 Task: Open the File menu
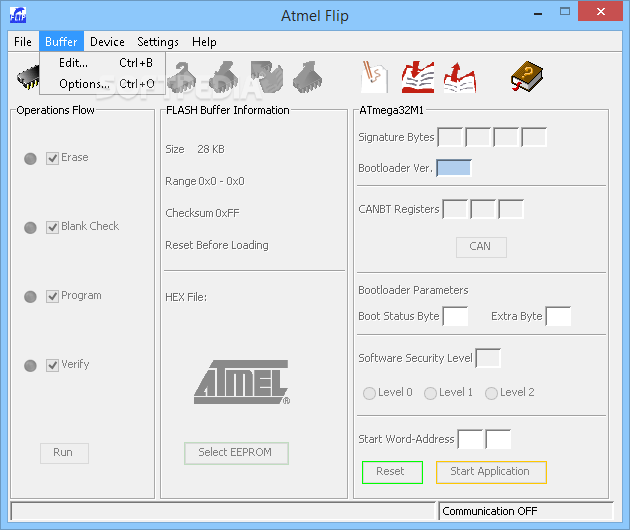tap(23, 41)
